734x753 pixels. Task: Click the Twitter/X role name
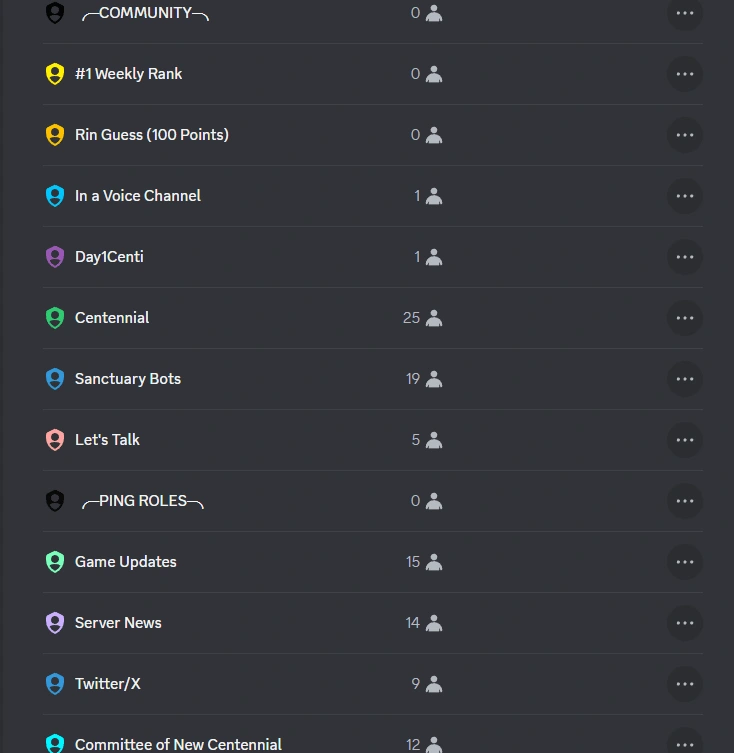point(108,684)
